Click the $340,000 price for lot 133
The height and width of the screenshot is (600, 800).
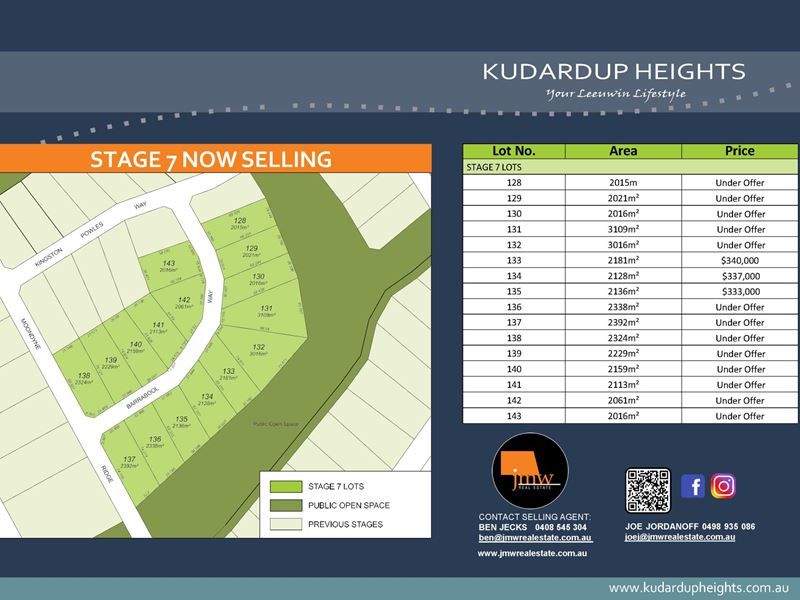(x=740, y=261)
